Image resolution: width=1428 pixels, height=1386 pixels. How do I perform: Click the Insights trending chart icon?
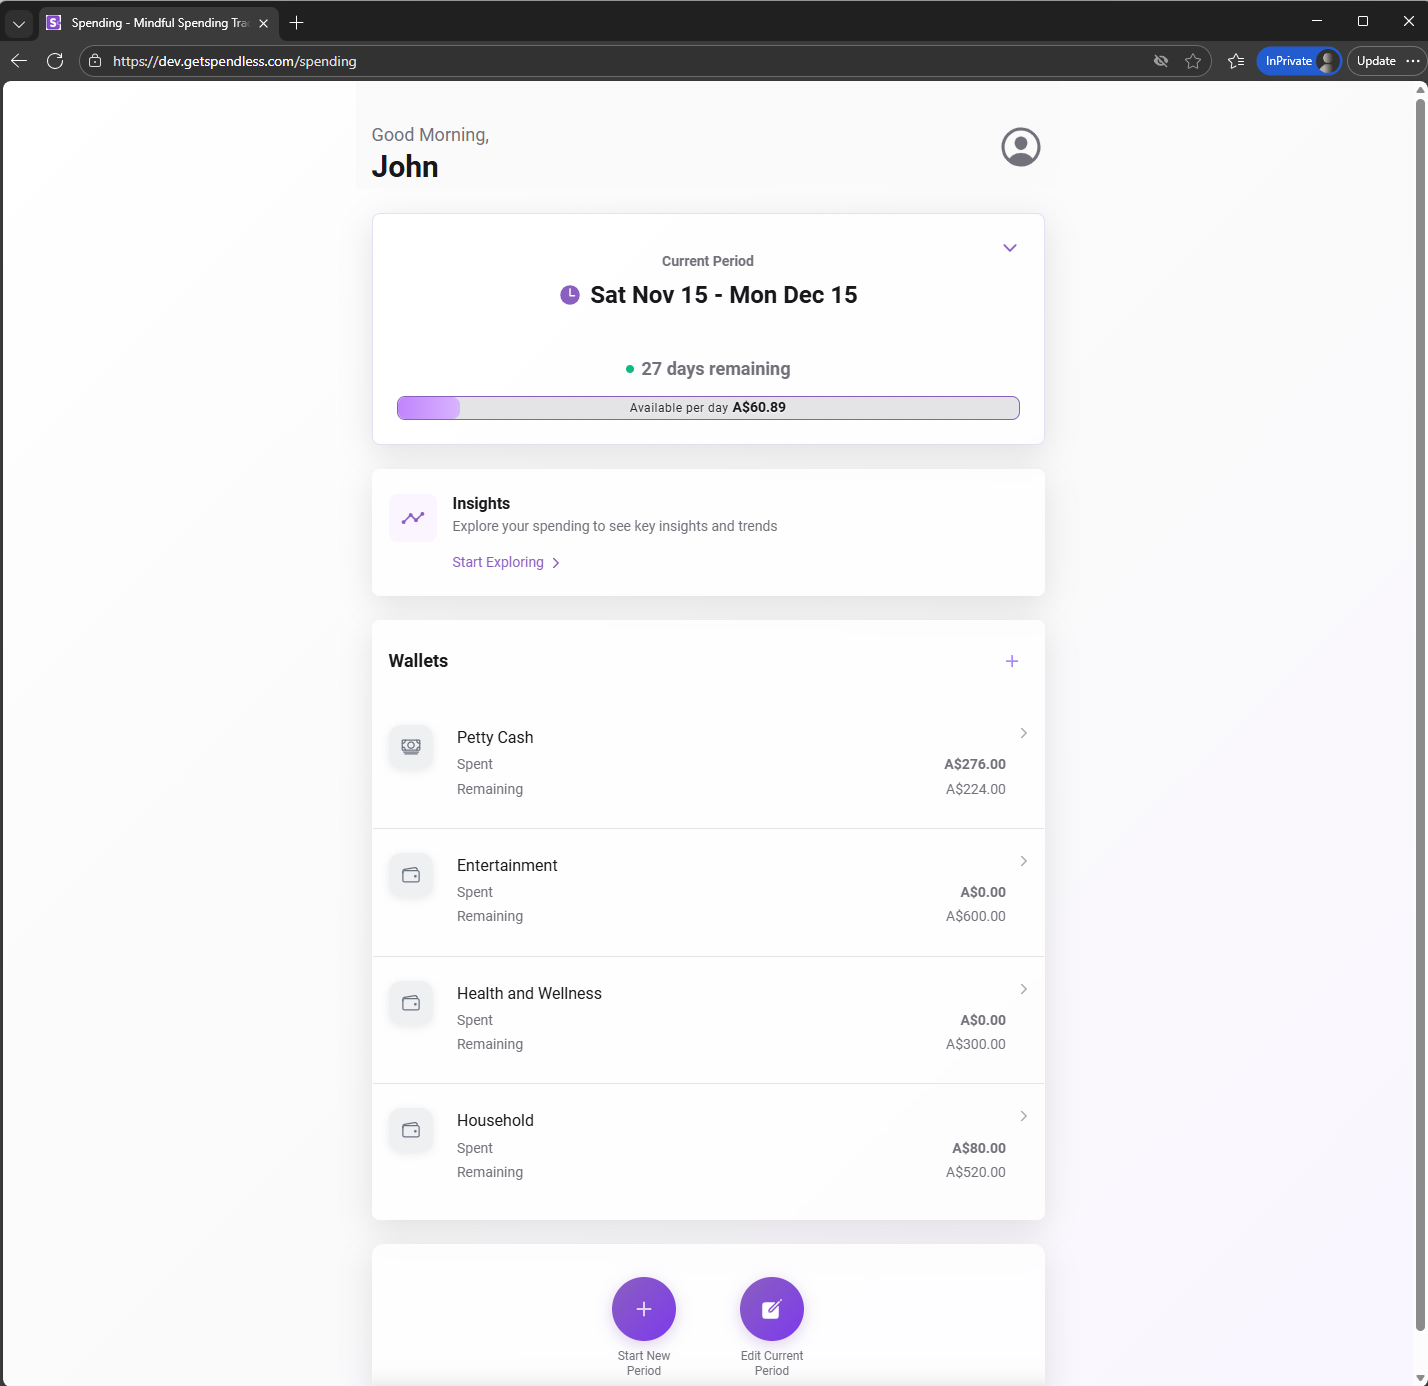pos(412,517)
